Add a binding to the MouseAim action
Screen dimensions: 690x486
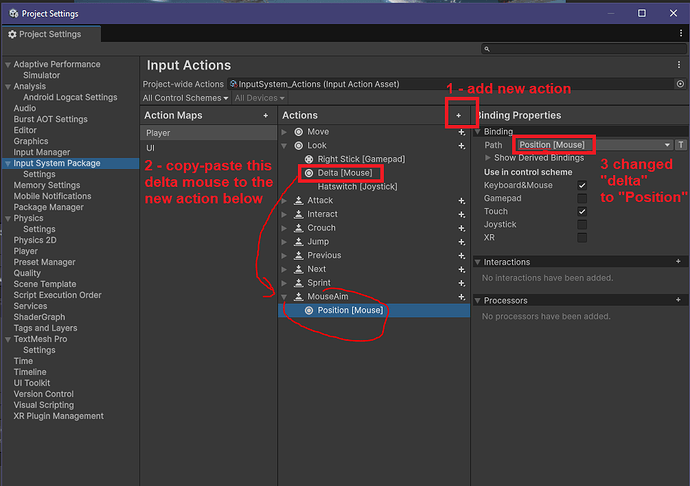461,297
